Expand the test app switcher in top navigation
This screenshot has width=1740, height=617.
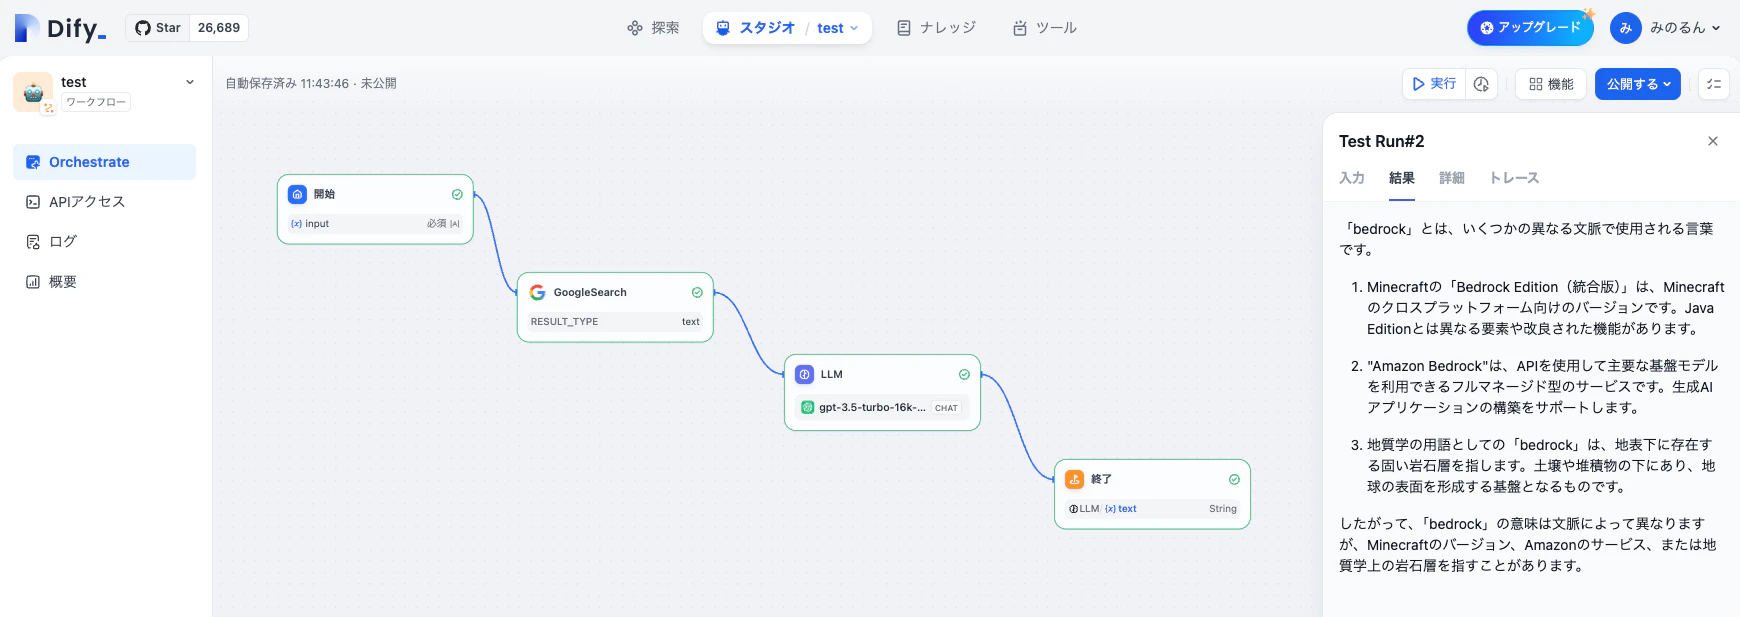coord(838,28)
